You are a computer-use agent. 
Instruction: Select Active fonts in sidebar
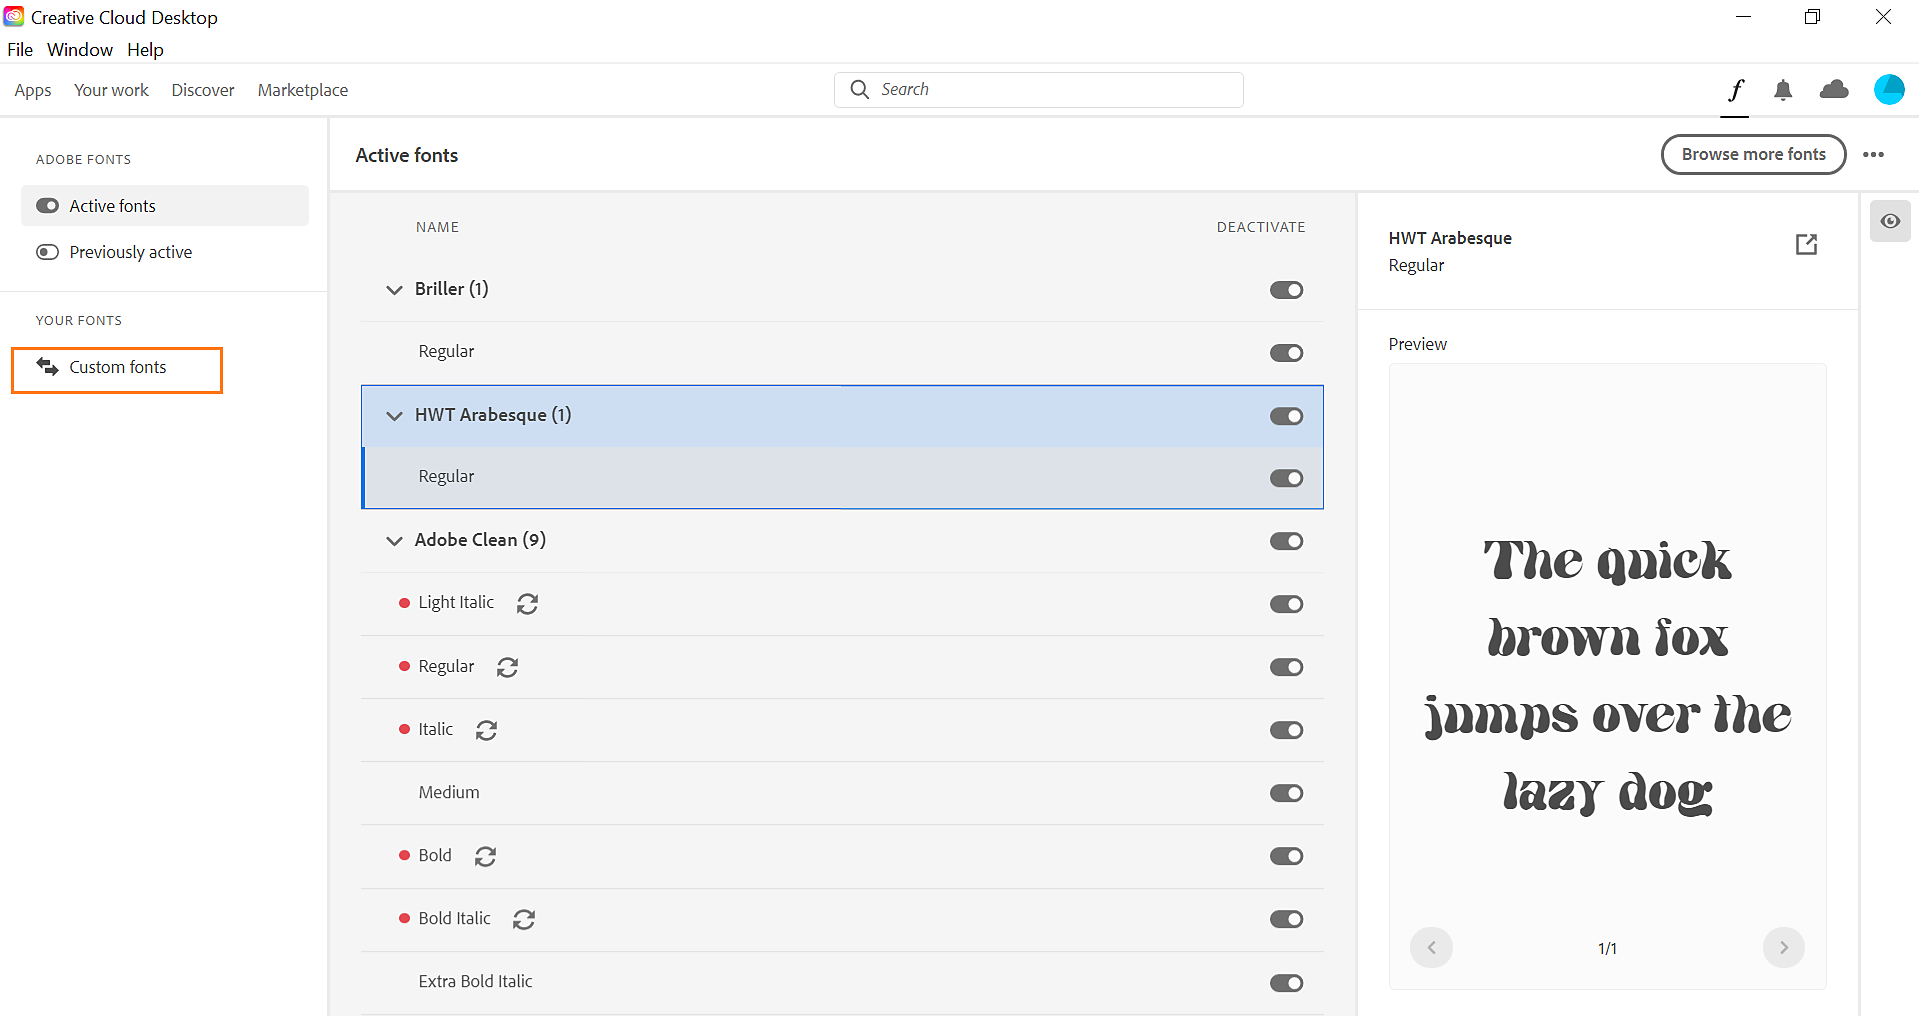click(x=165, y=205)
